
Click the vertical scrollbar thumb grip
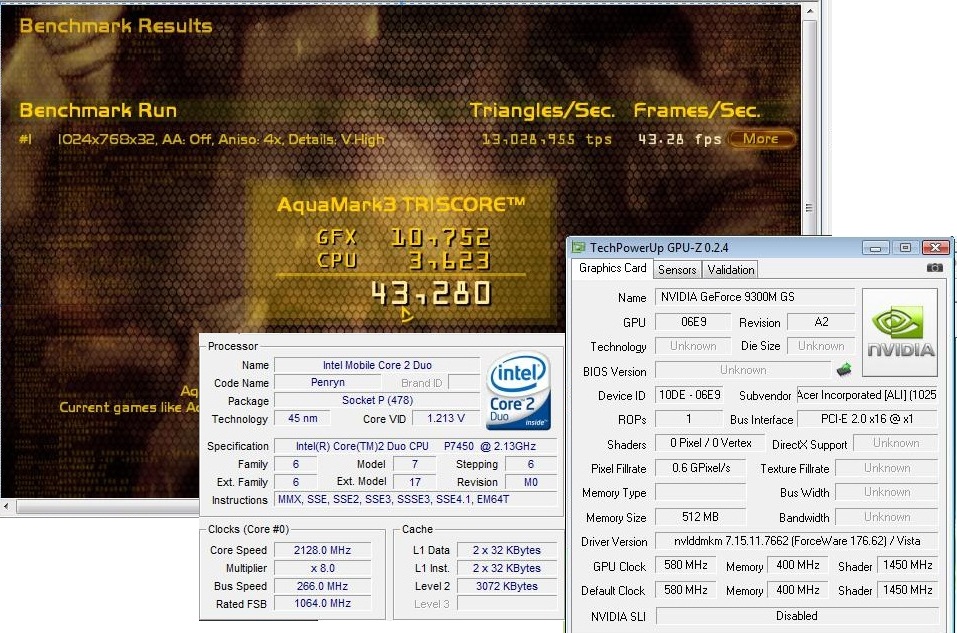click(x=809, y=208)
